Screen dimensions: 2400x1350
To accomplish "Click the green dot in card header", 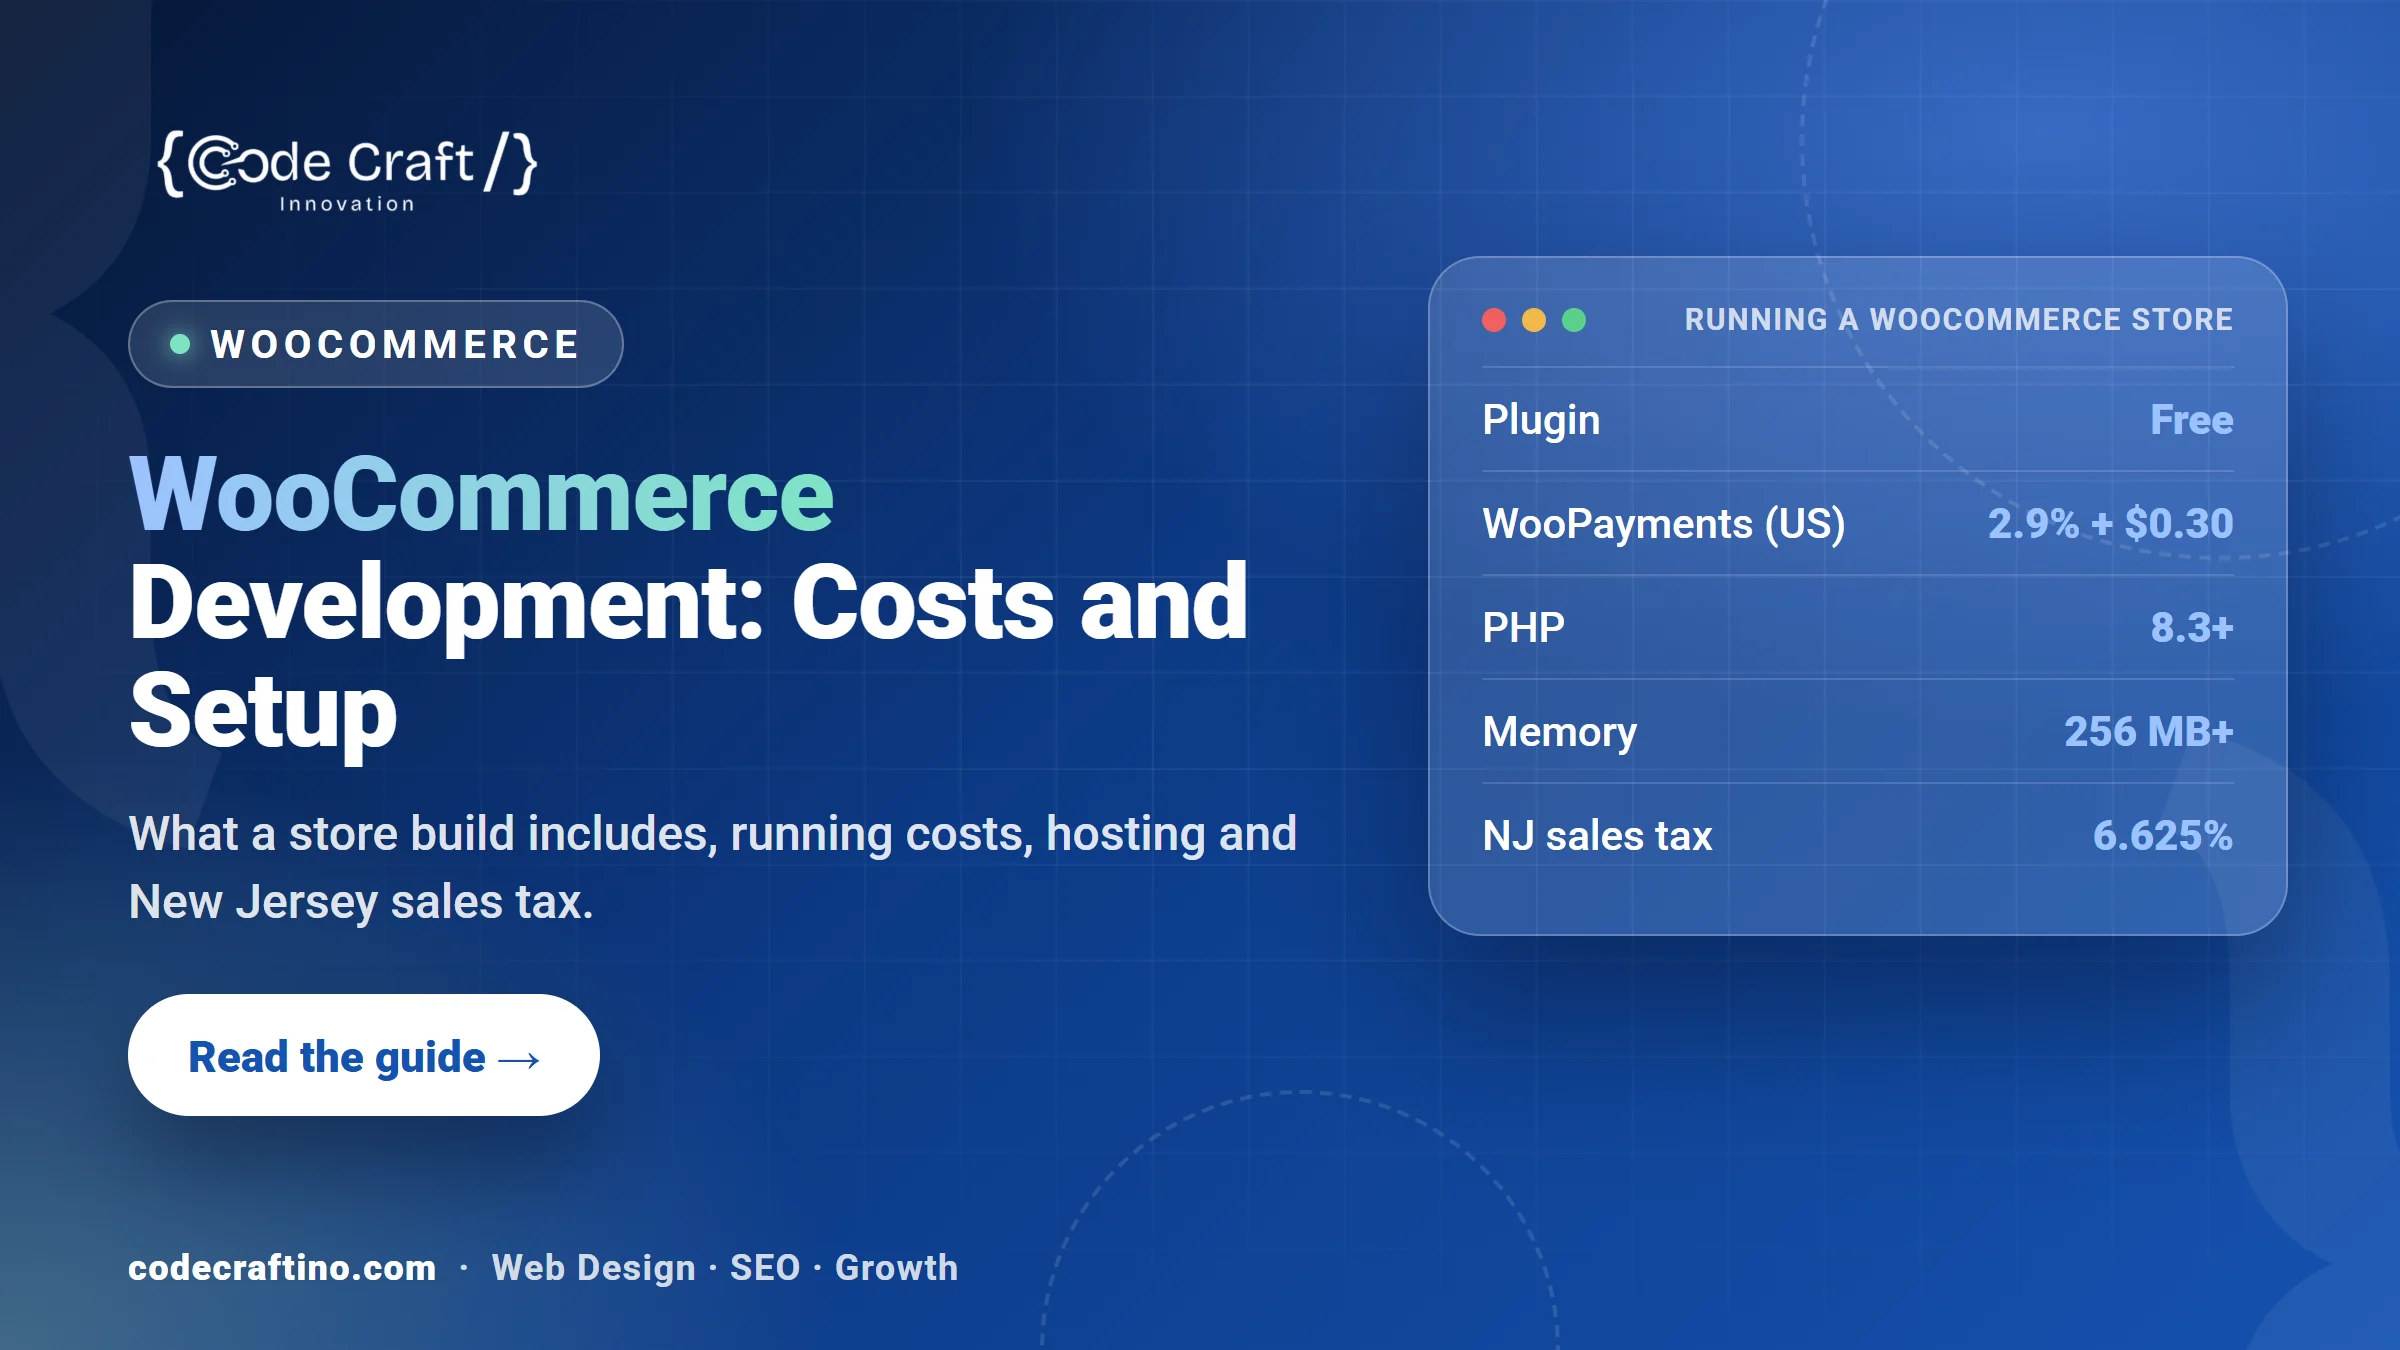I will (1574, 320).
